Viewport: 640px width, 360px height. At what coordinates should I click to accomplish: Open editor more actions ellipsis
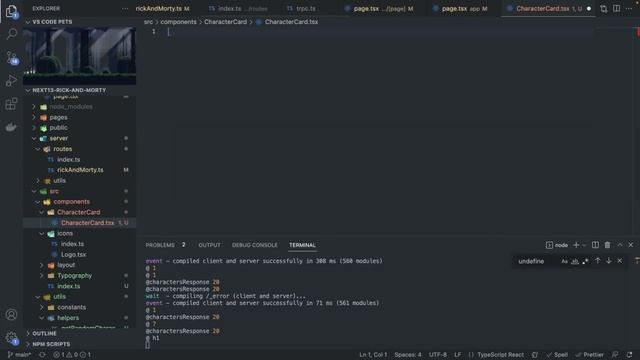click(629, 9)
